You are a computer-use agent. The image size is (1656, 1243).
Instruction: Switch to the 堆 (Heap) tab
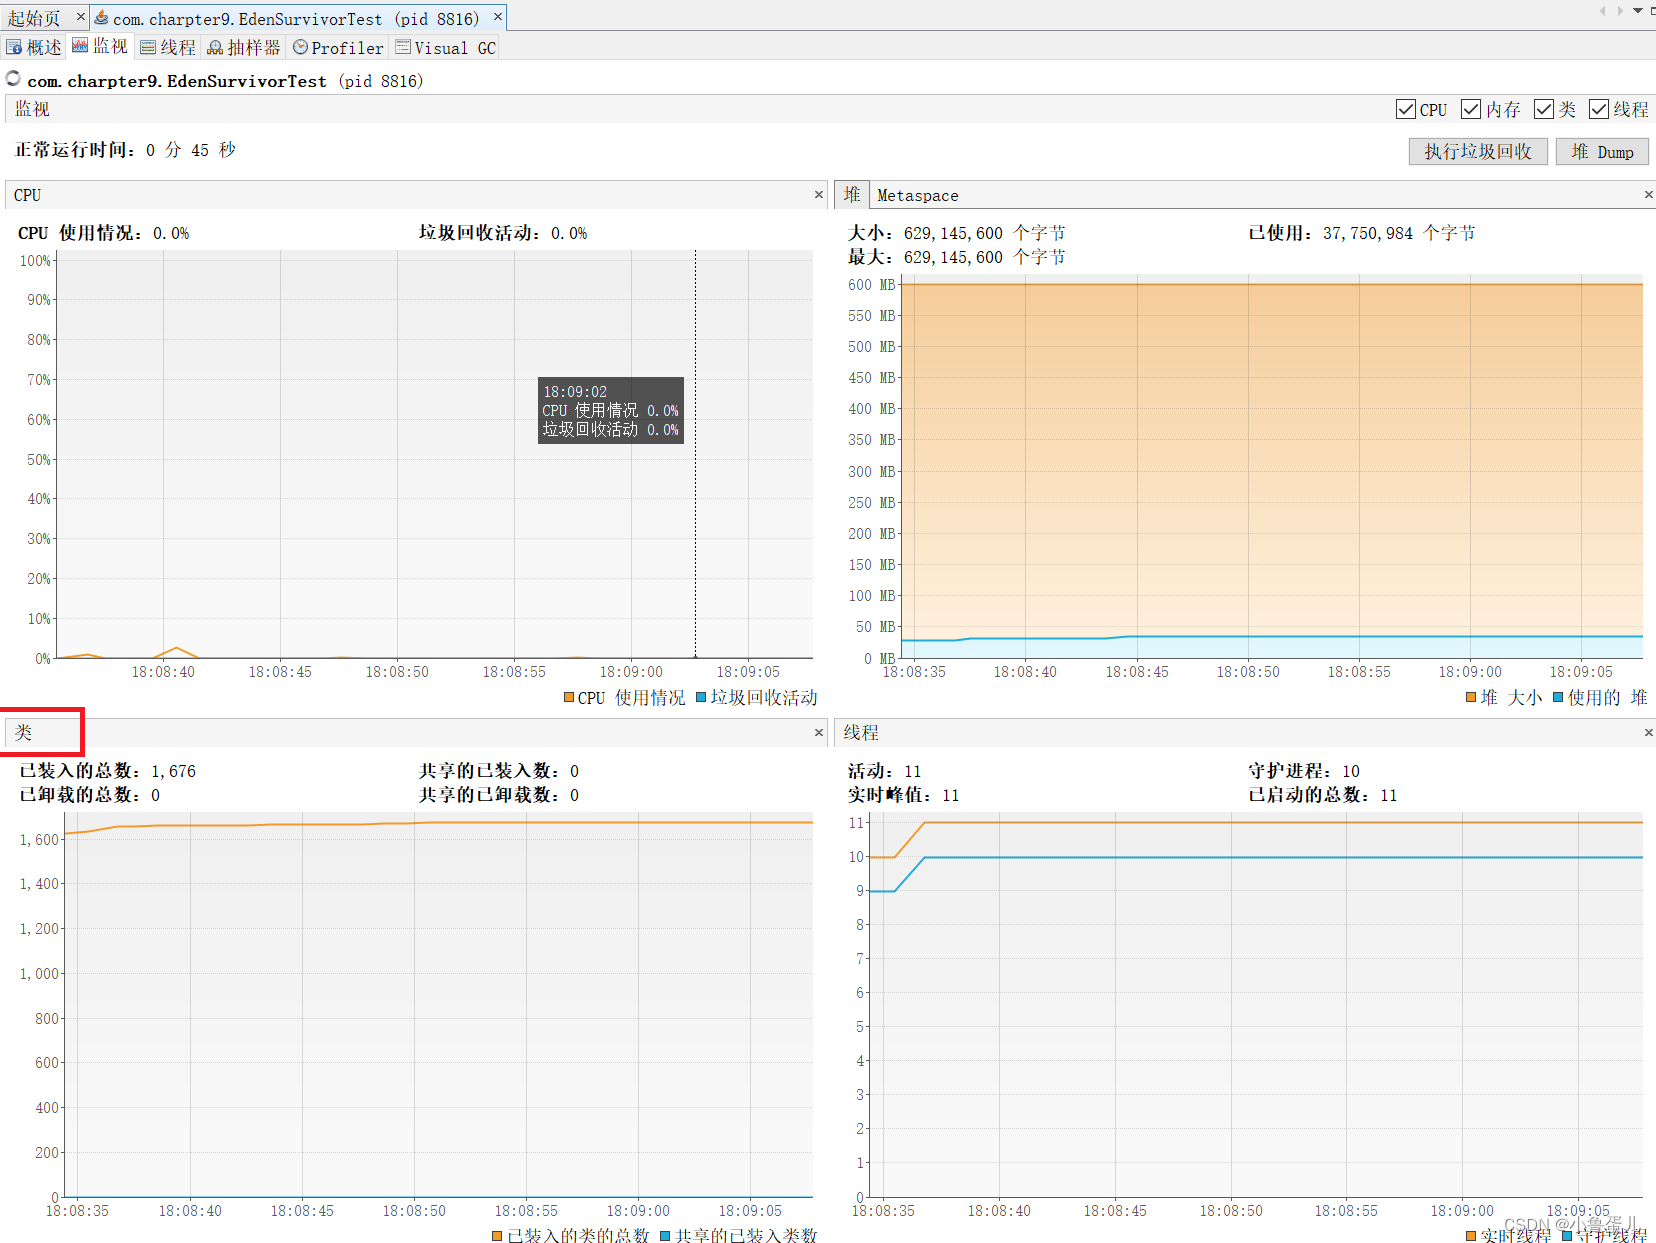pos(851,194)
